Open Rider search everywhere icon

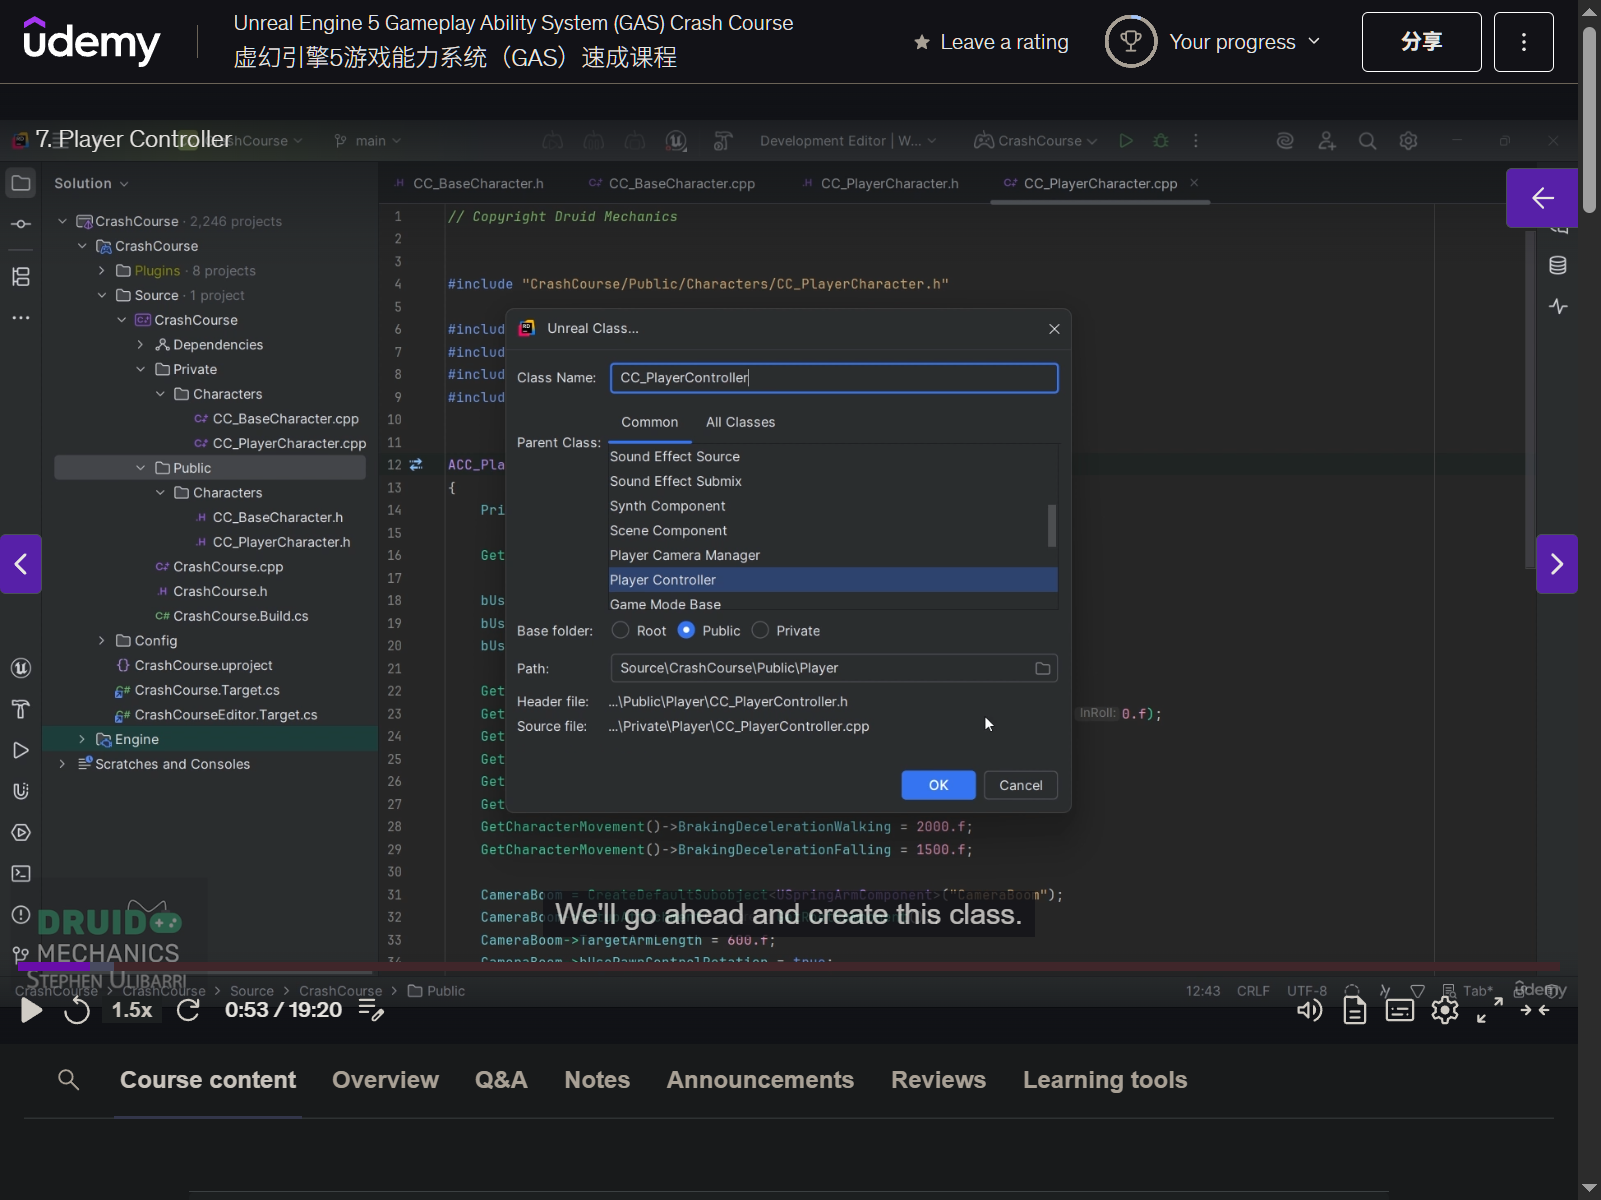pyautogui.click(x=1367, y=141)
